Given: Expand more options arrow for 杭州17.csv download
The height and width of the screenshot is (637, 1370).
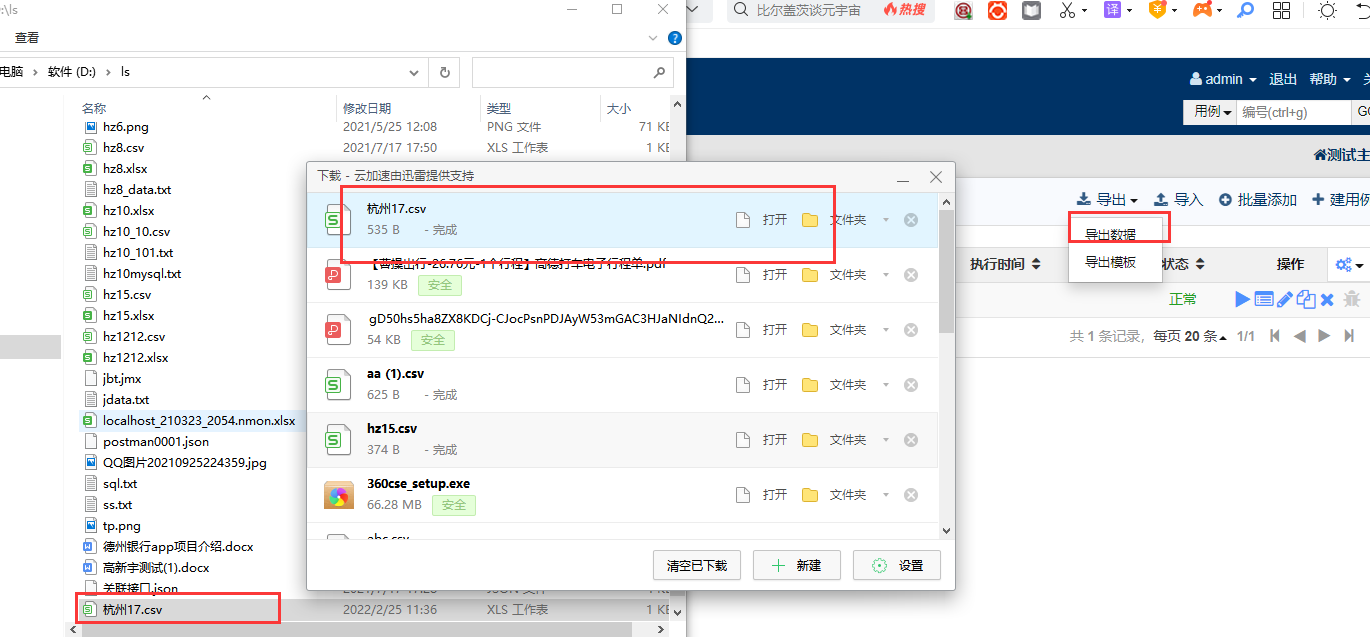Looking at the screenshot, I should [885, 220].
